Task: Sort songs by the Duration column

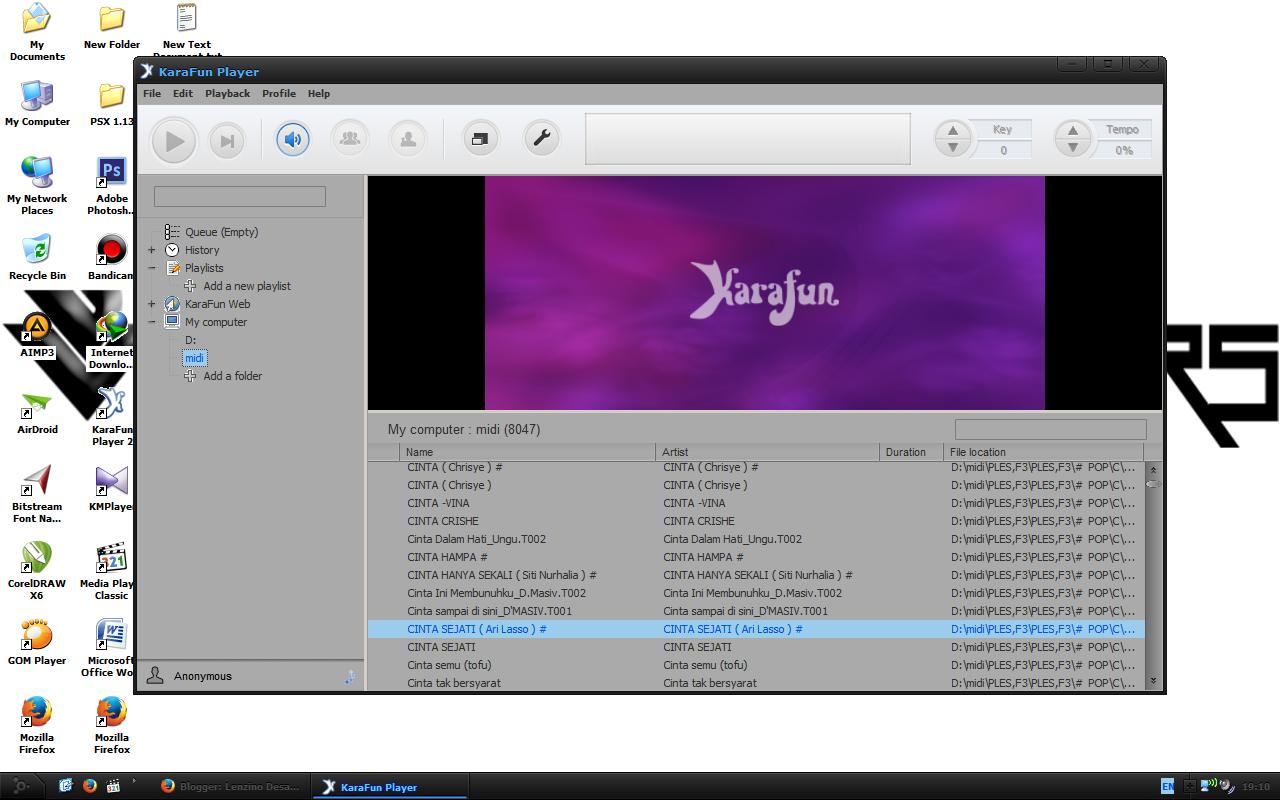Action: click(x=912, y=452)
